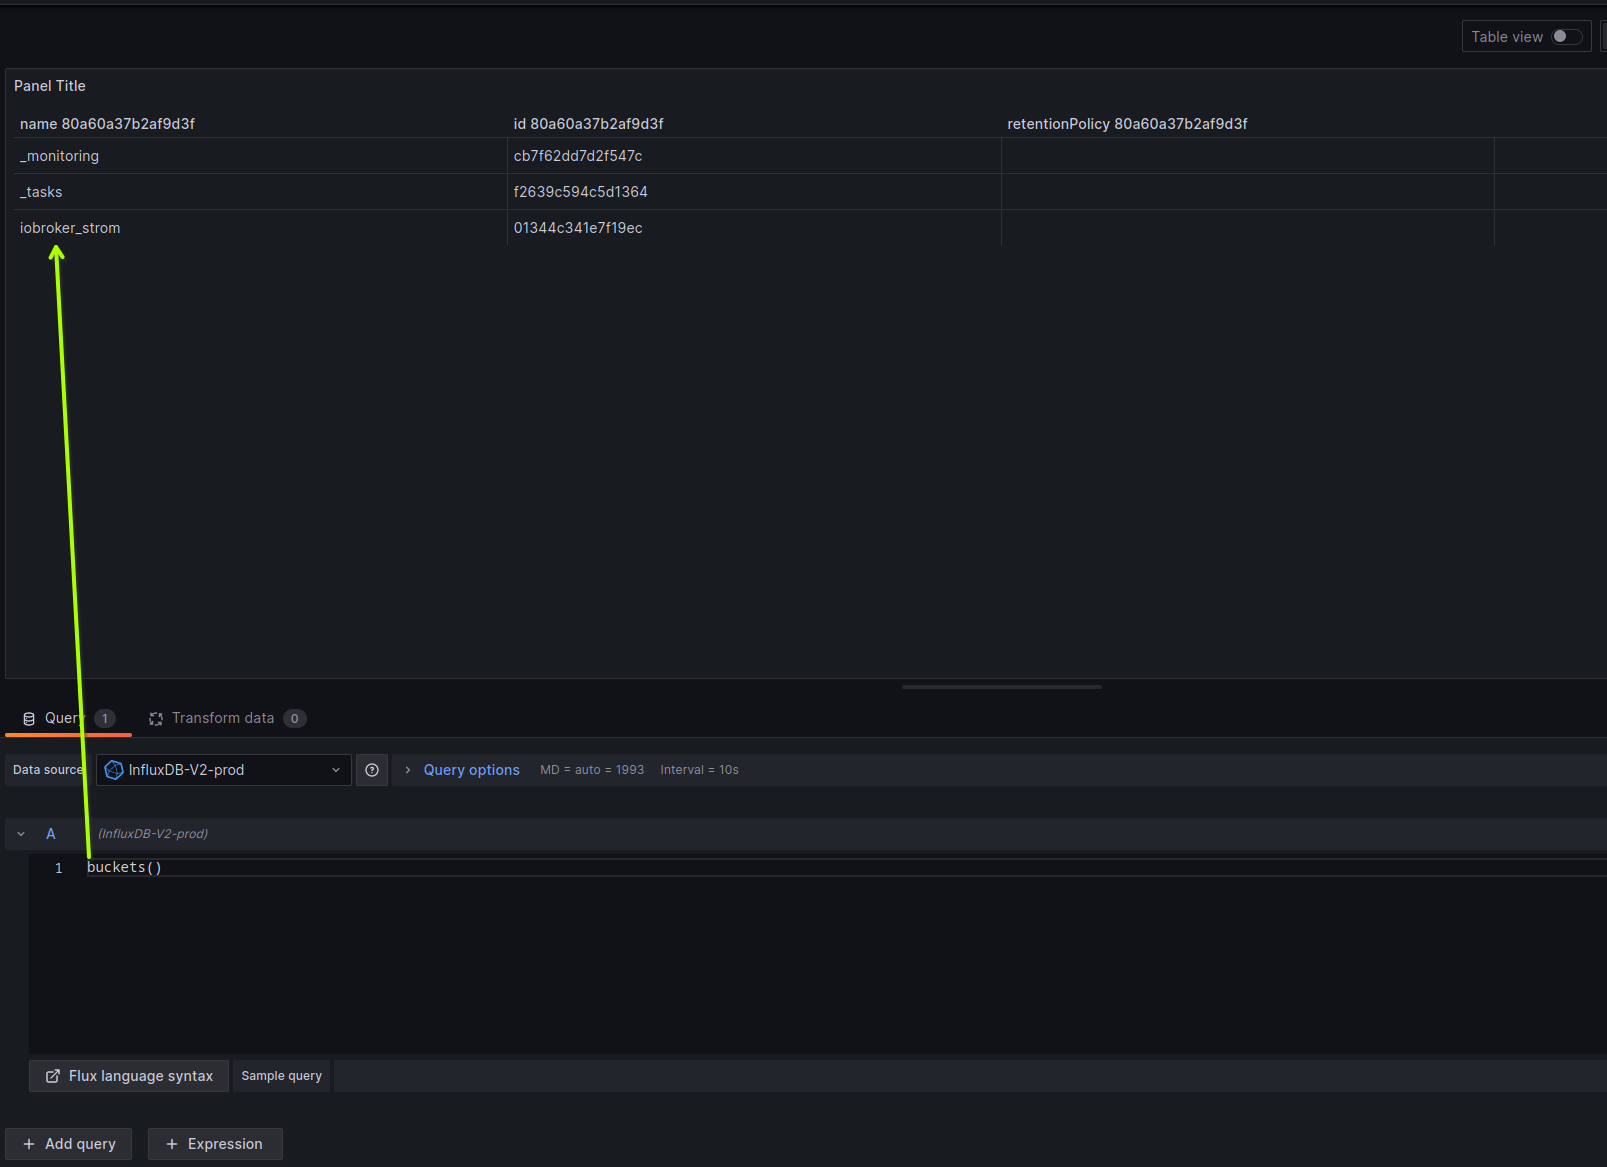Image resolution: width=1607 pixels, height=1167 pixels.
Task: Click the MD = auto = 1993 text
Action: (592, 770)
